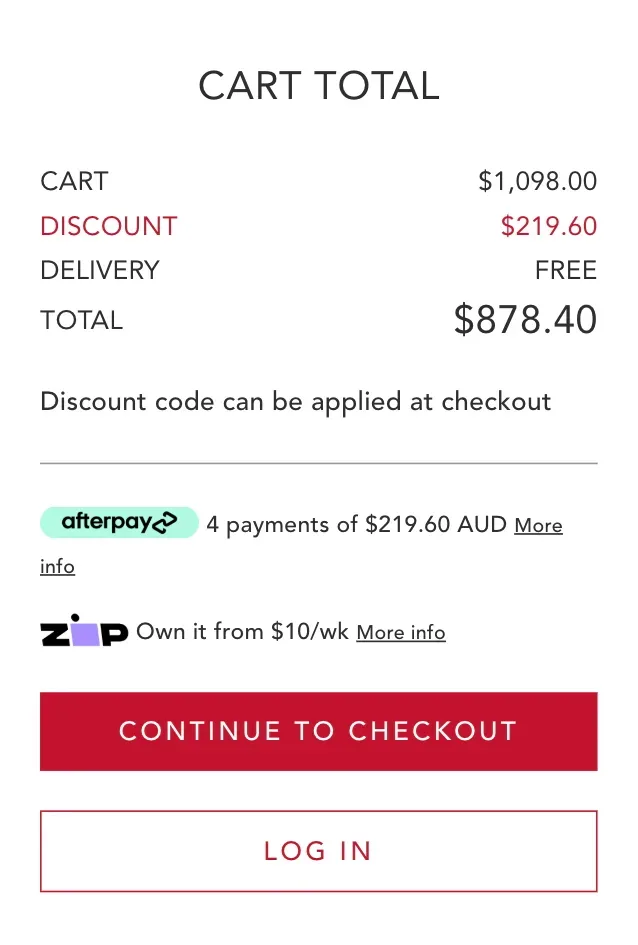Select the discount amount of $219.60

(548, 226)
